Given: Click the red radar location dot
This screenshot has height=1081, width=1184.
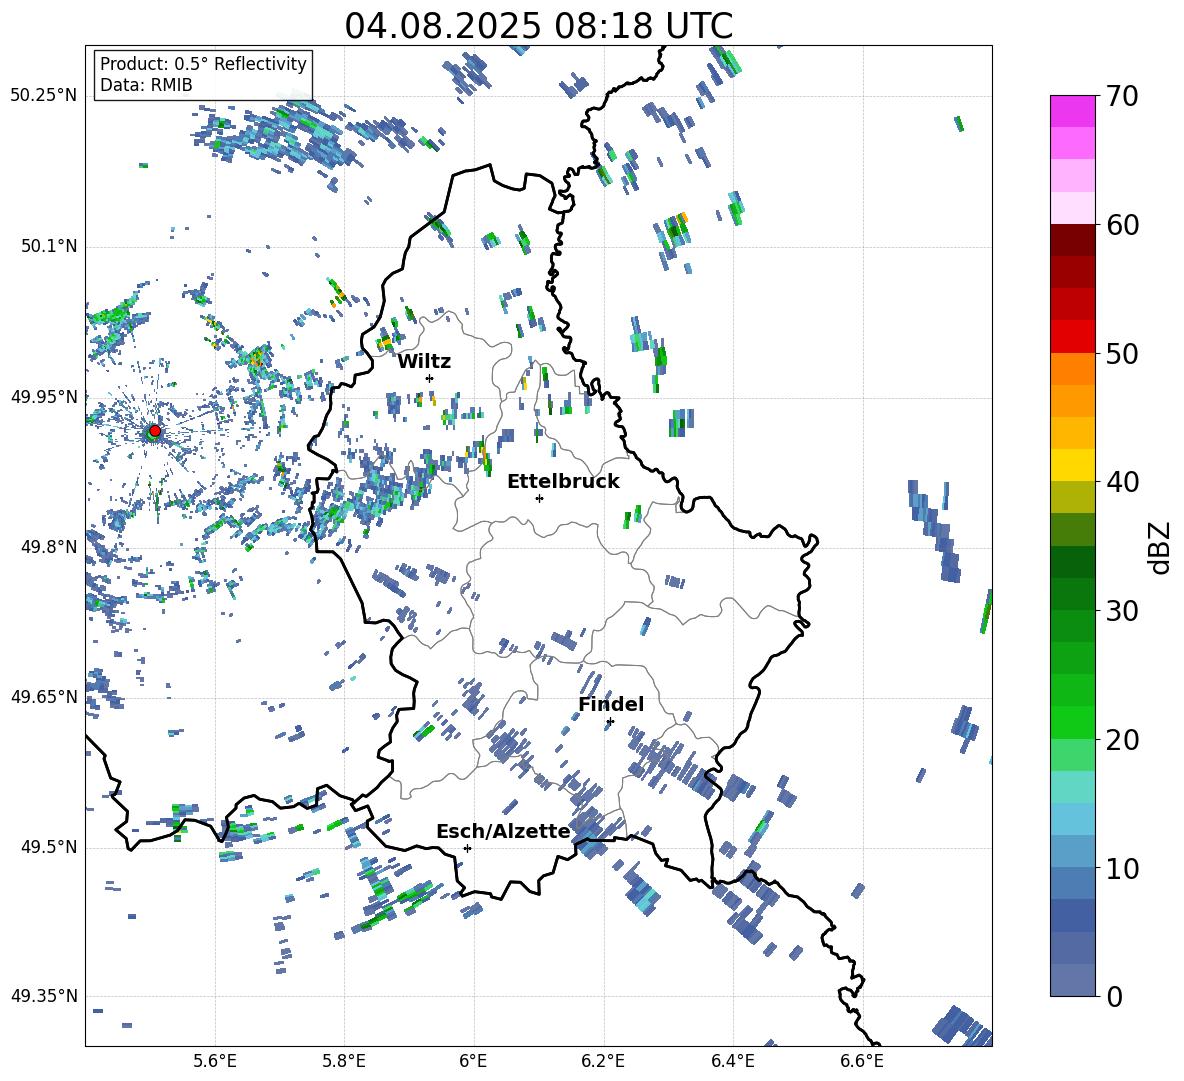Looking at the screenshot, I should [155, 431].
